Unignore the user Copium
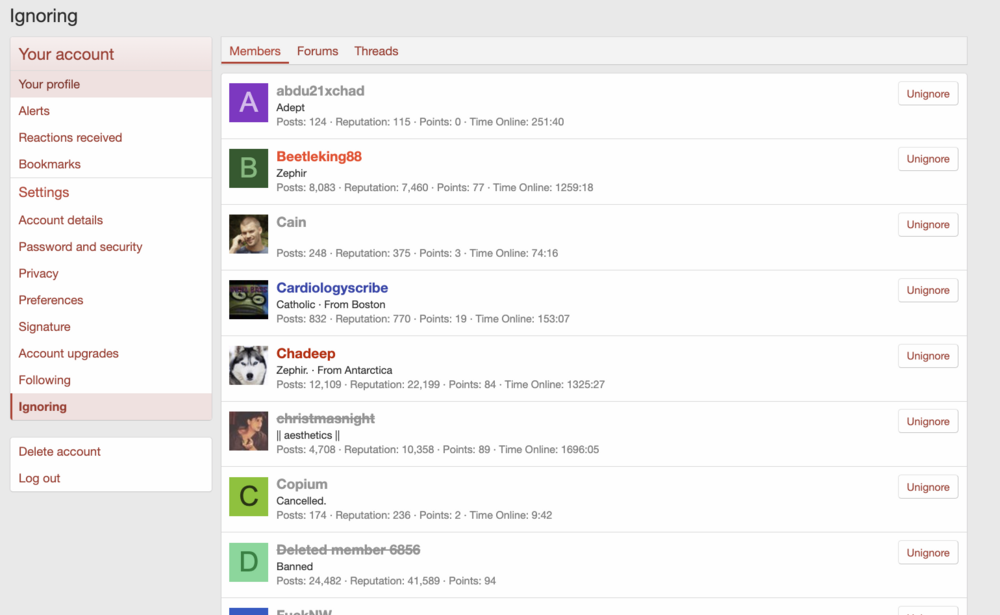The height and width of the screenshot is (615, 1000). (x=928, y=487)
